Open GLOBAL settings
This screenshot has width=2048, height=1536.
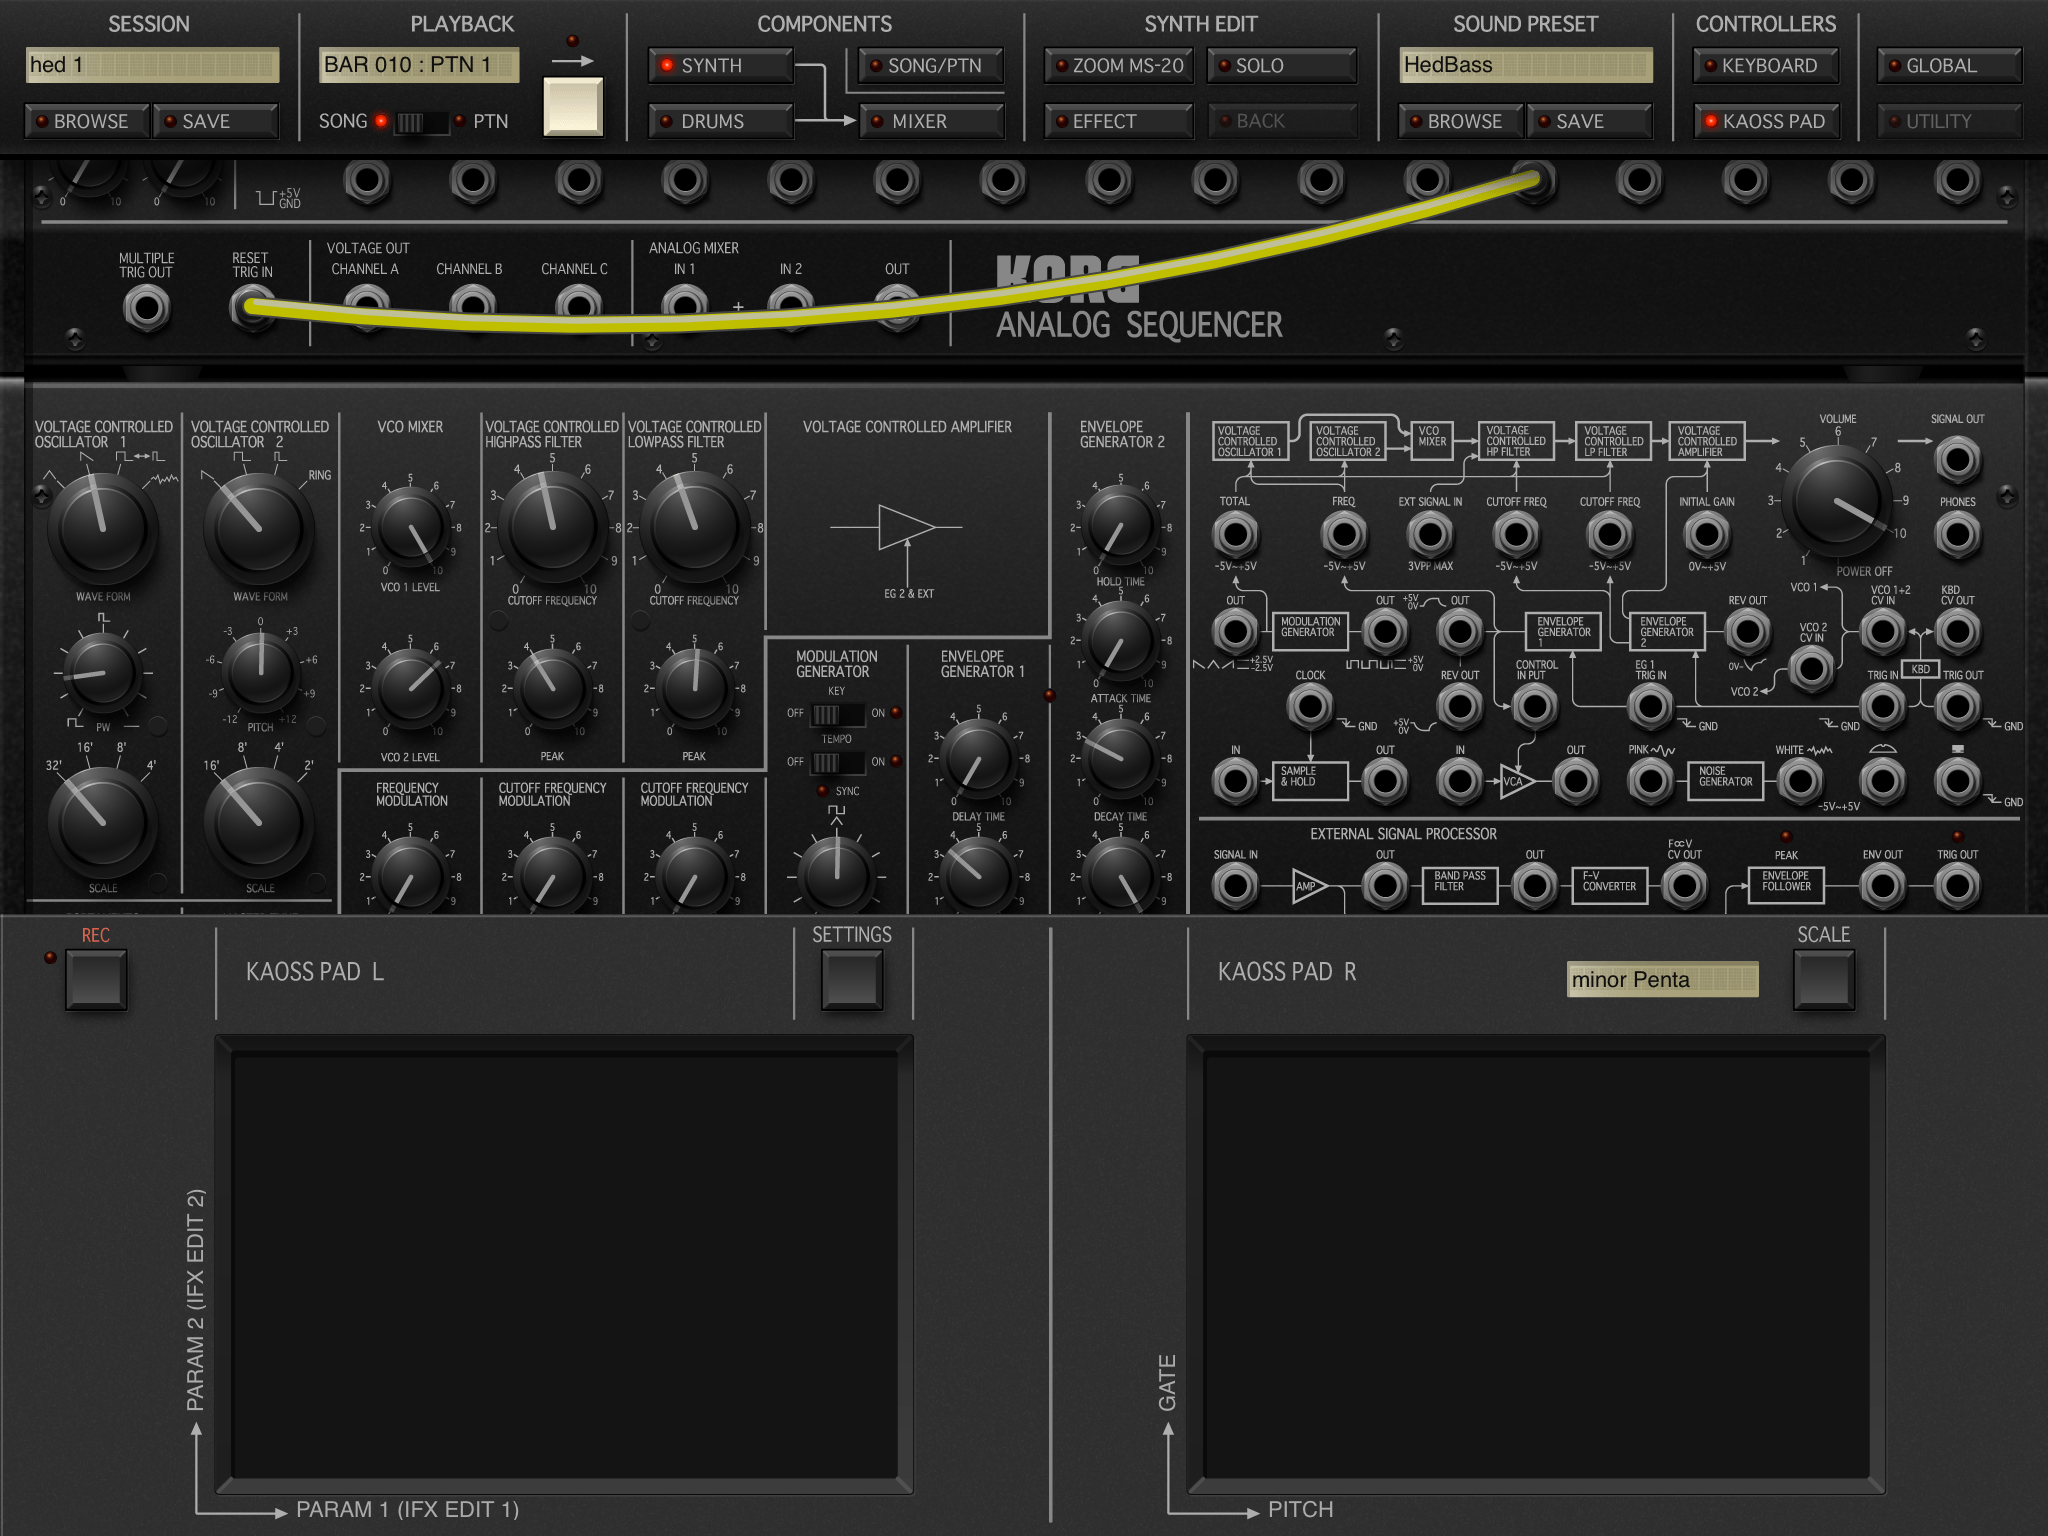(x=1946, y=66)
